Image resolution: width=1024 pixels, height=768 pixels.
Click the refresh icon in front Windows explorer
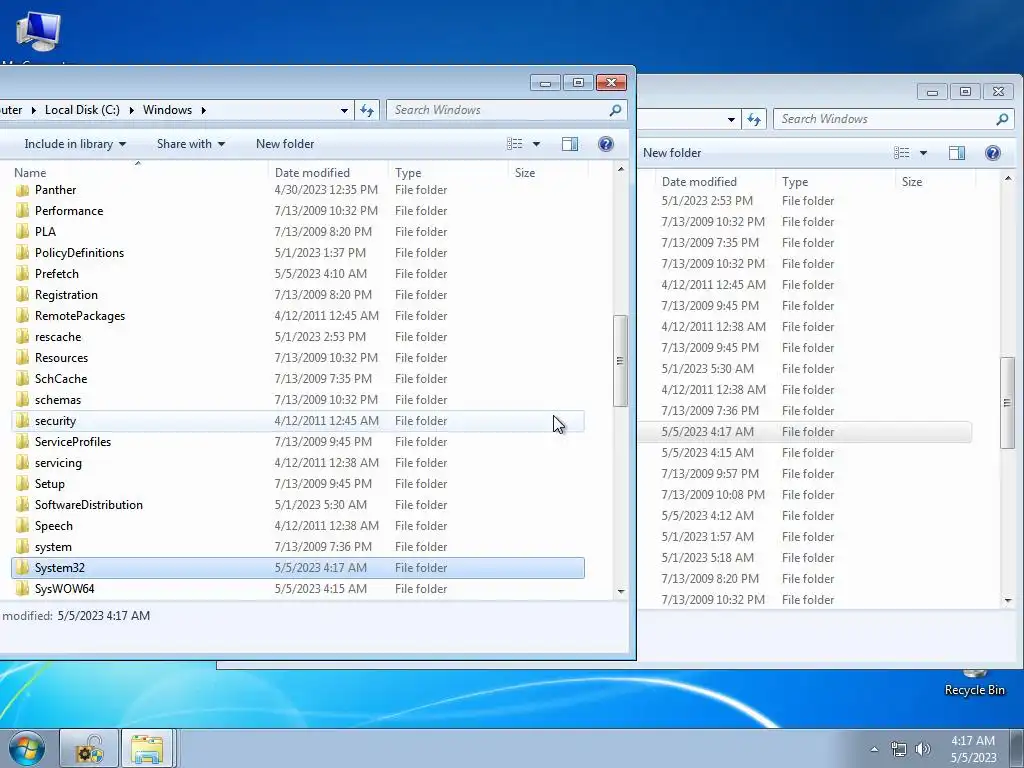[x=367, y=110]
